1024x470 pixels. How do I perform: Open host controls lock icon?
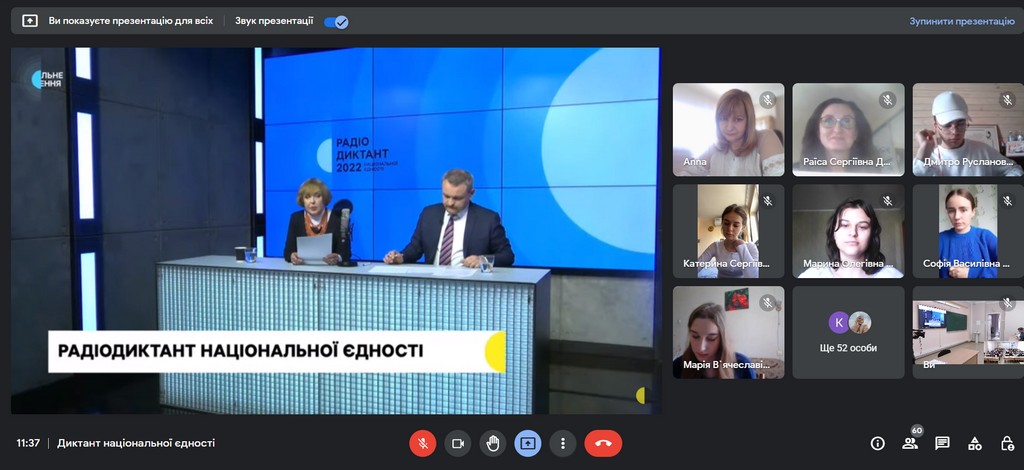coord(1007,443)
